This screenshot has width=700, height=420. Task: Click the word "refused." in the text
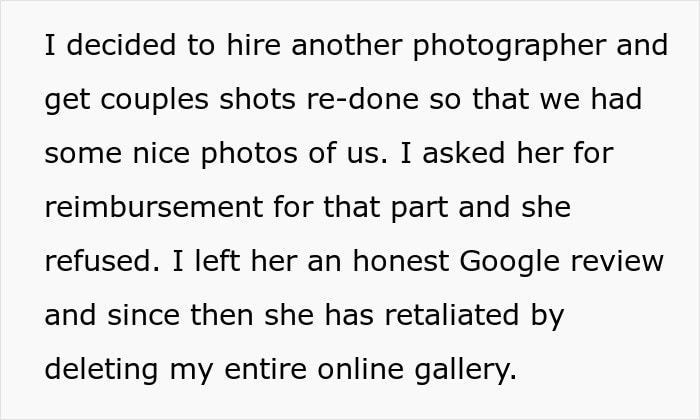tap(102, 261)
